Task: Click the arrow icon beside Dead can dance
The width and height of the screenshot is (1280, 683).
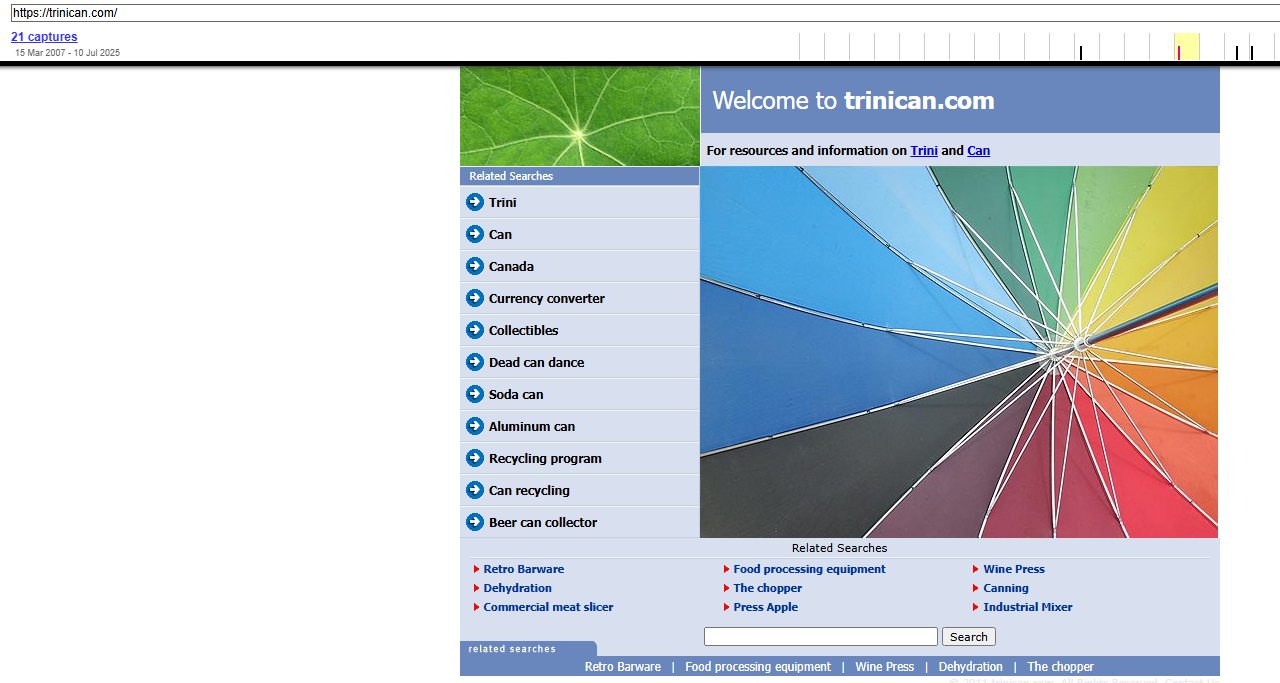Action: [x=474, y=362]
